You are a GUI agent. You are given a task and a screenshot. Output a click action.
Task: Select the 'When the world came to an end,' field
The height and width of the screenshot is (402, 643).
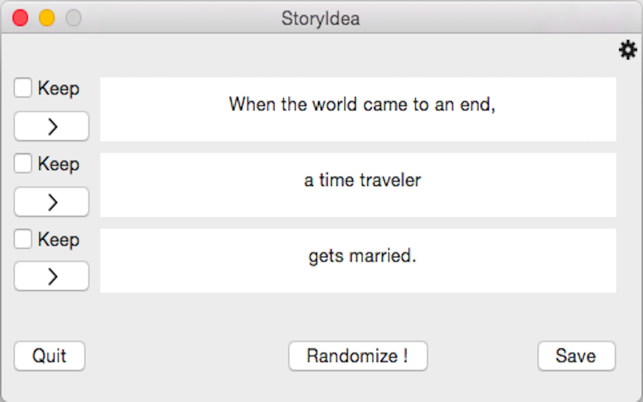pyautogui.click(x=358, y=109)
